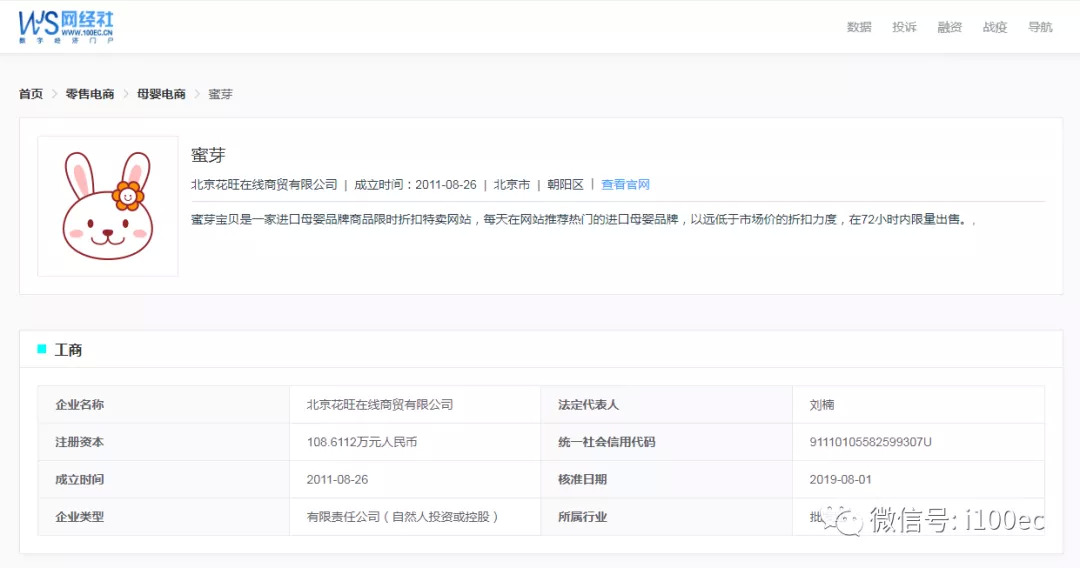1080x568 pixels.
Task: Click the 企业类型 table label
Action: [x=79, y=516]
